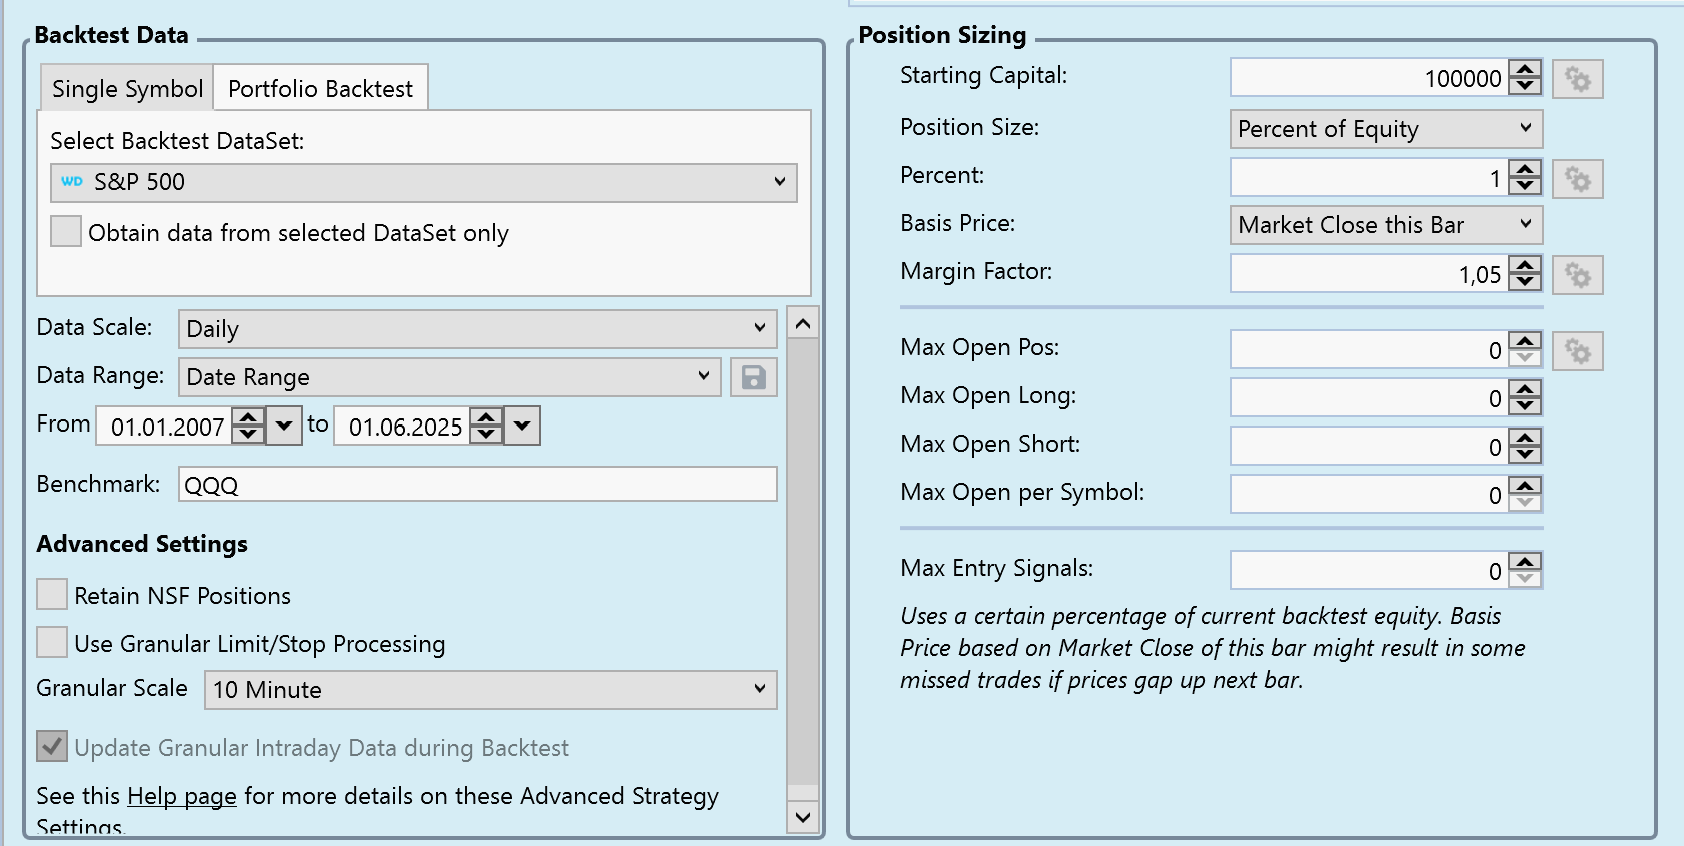Click into the Benchmark QQQ text field
The width and height of the screenshot is (1684, 846).
click(477, 485)
